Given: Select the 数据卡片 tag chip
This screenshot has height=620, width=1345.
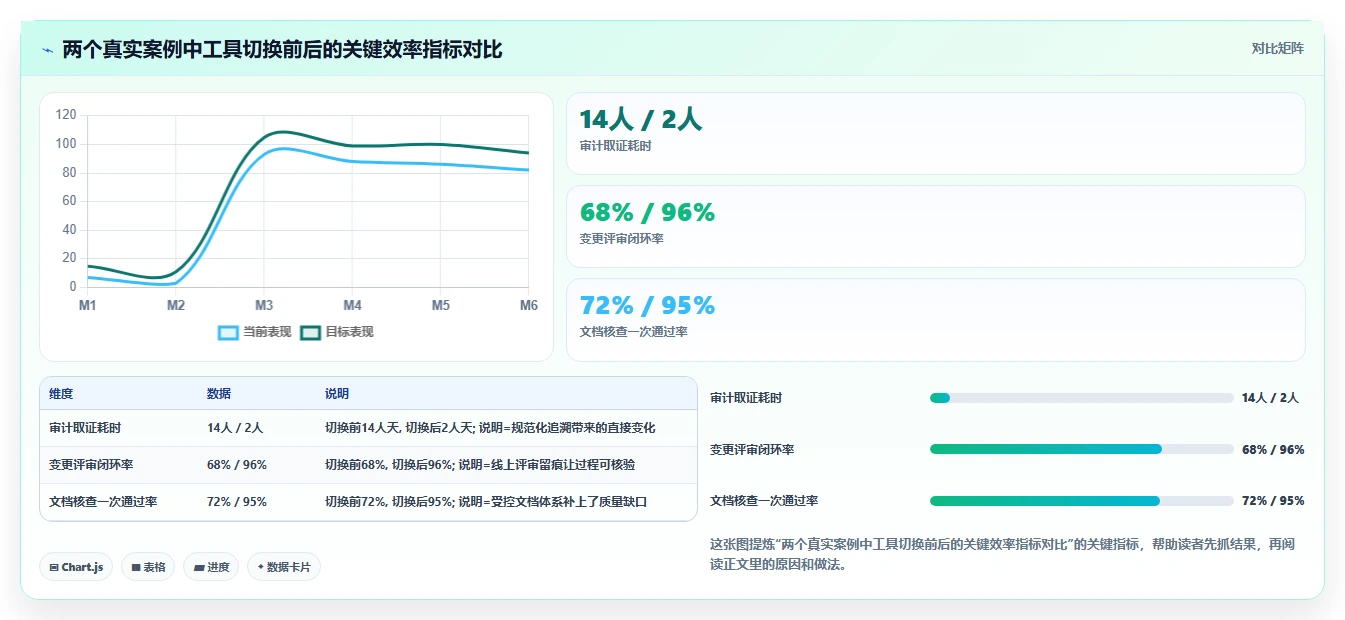Looking at the screenshot, I should click(x=284, y=567).
